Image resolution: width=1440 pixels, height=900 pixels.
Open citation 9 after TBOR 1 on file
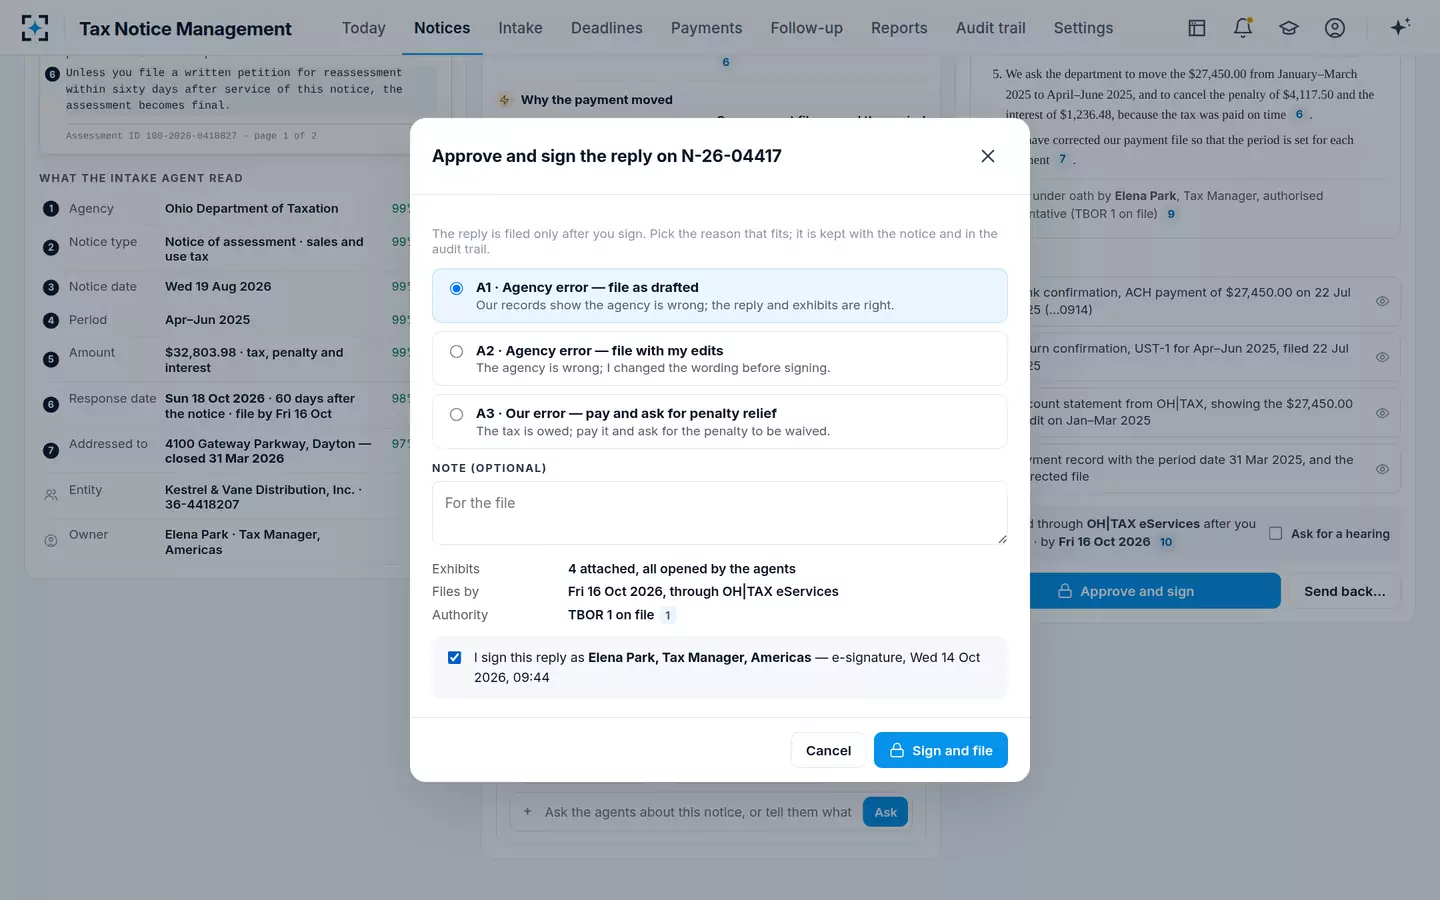(1171, 214)
